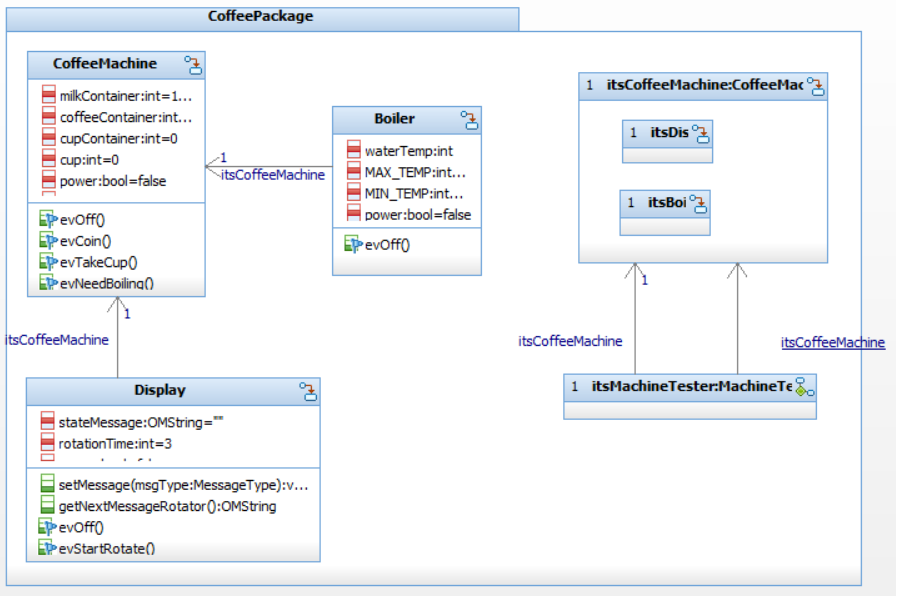900x602 pixels.
Task: Click the itsCoffeeMachine object corner icon
Action: tap(816, 86)
